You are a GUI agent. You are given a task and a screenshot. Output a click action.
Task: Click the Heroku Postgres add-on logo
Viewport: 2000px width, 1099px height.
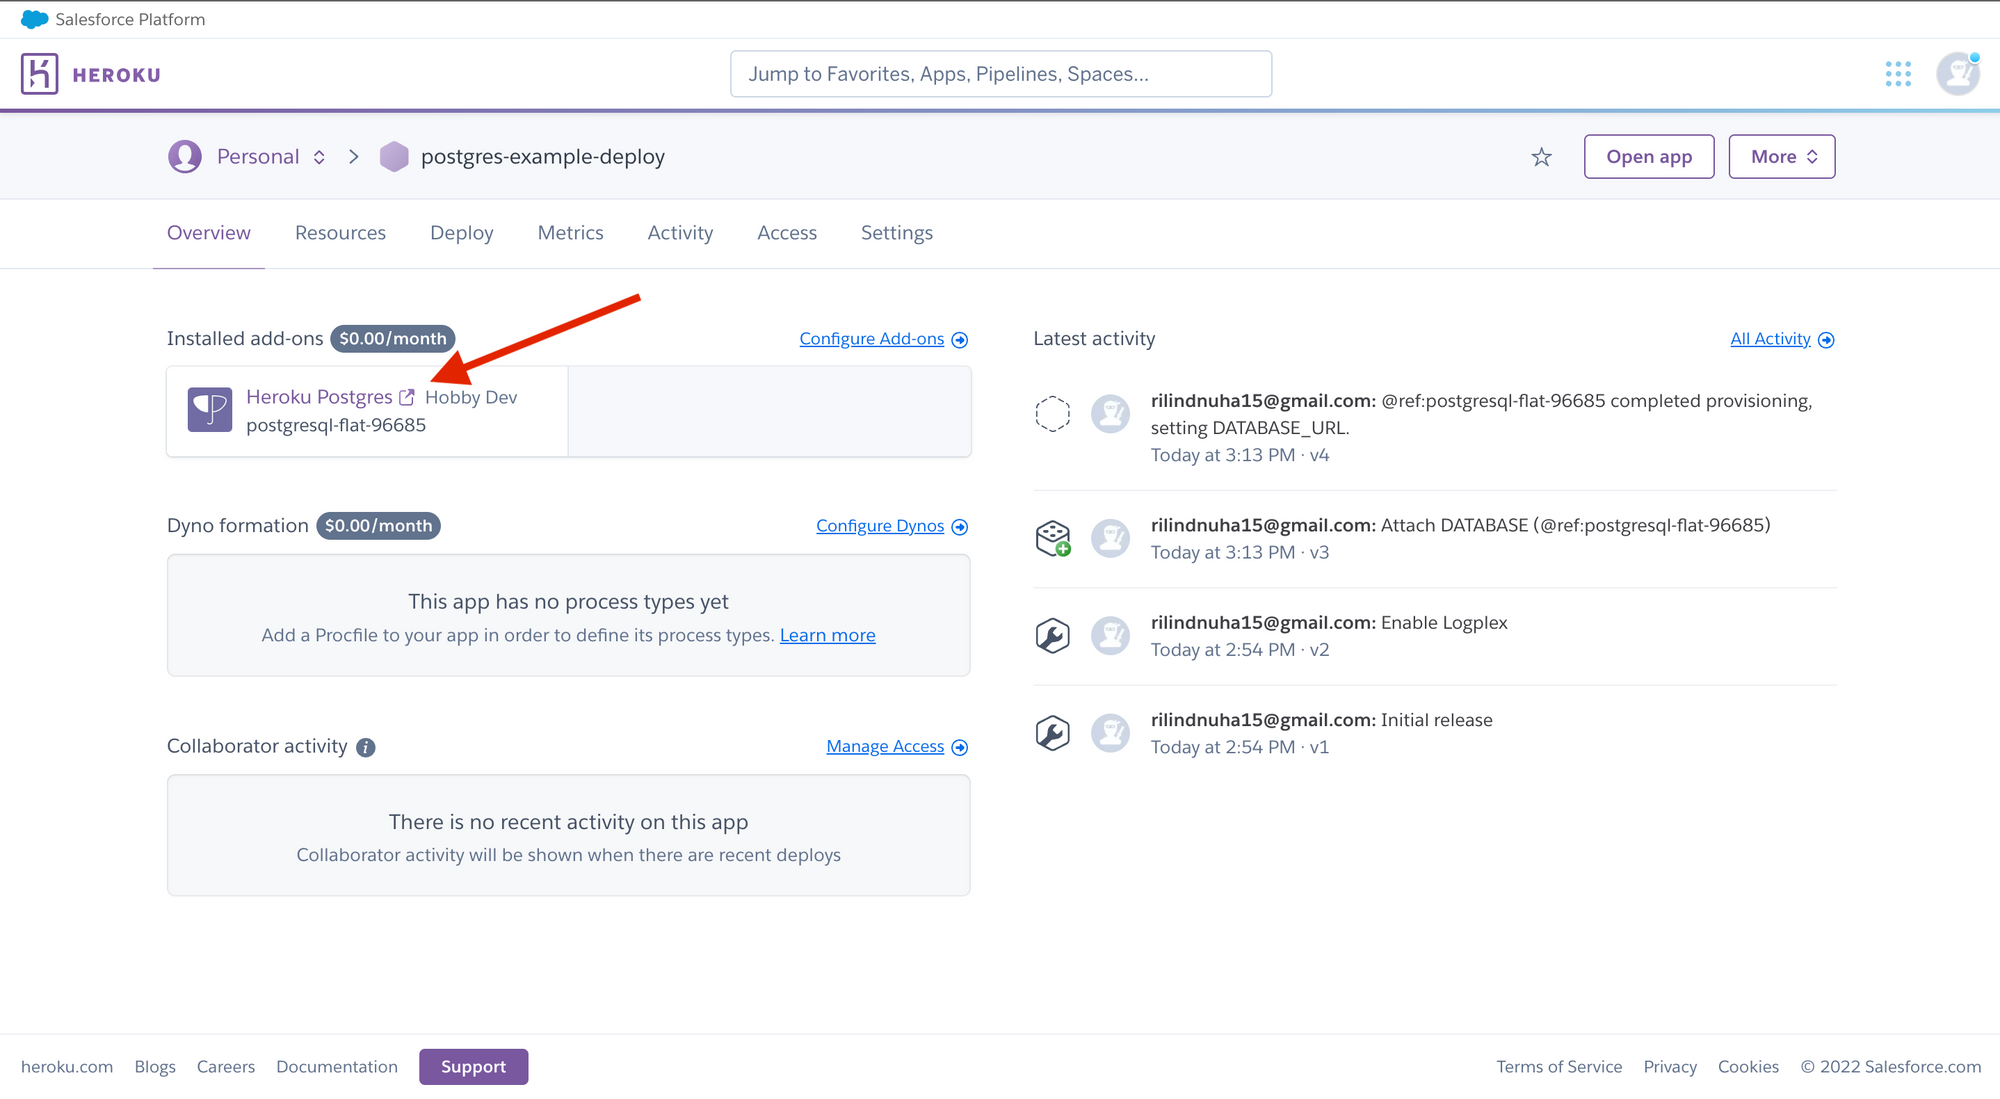click(210, 410)
